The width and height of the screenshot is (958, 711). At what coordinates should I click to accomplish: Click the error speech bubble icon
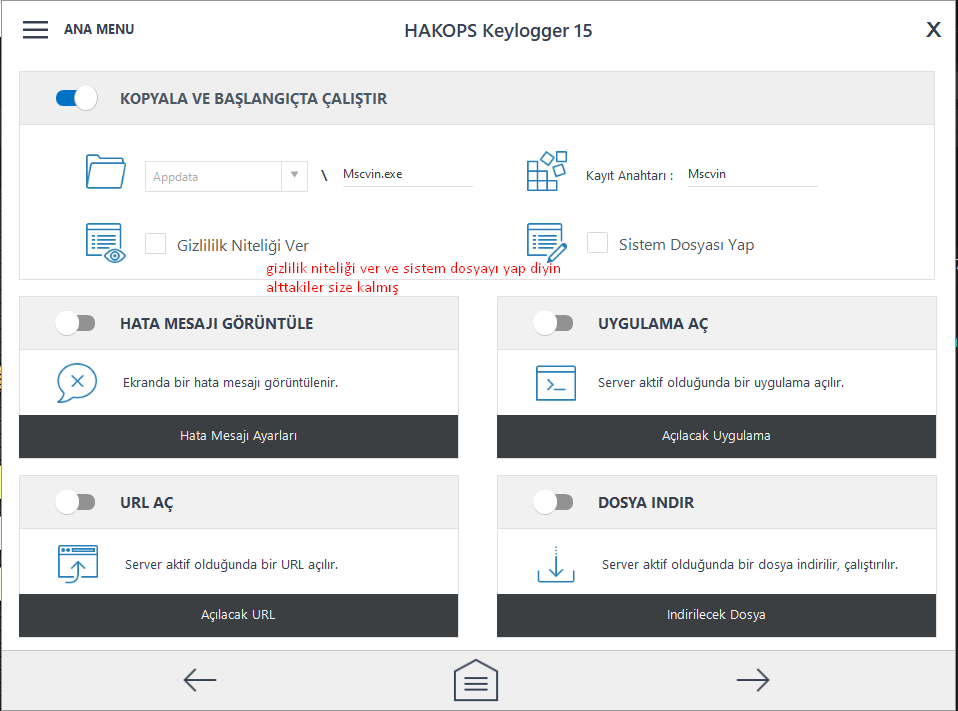coord(77,383)
